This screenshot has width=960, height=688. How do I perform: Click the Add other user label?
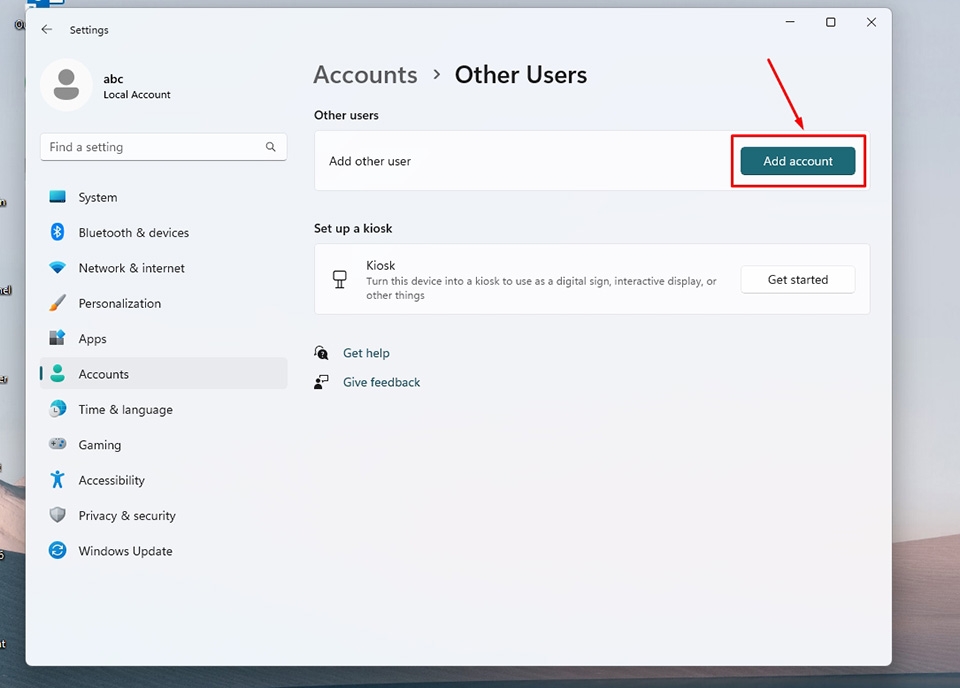370,162
